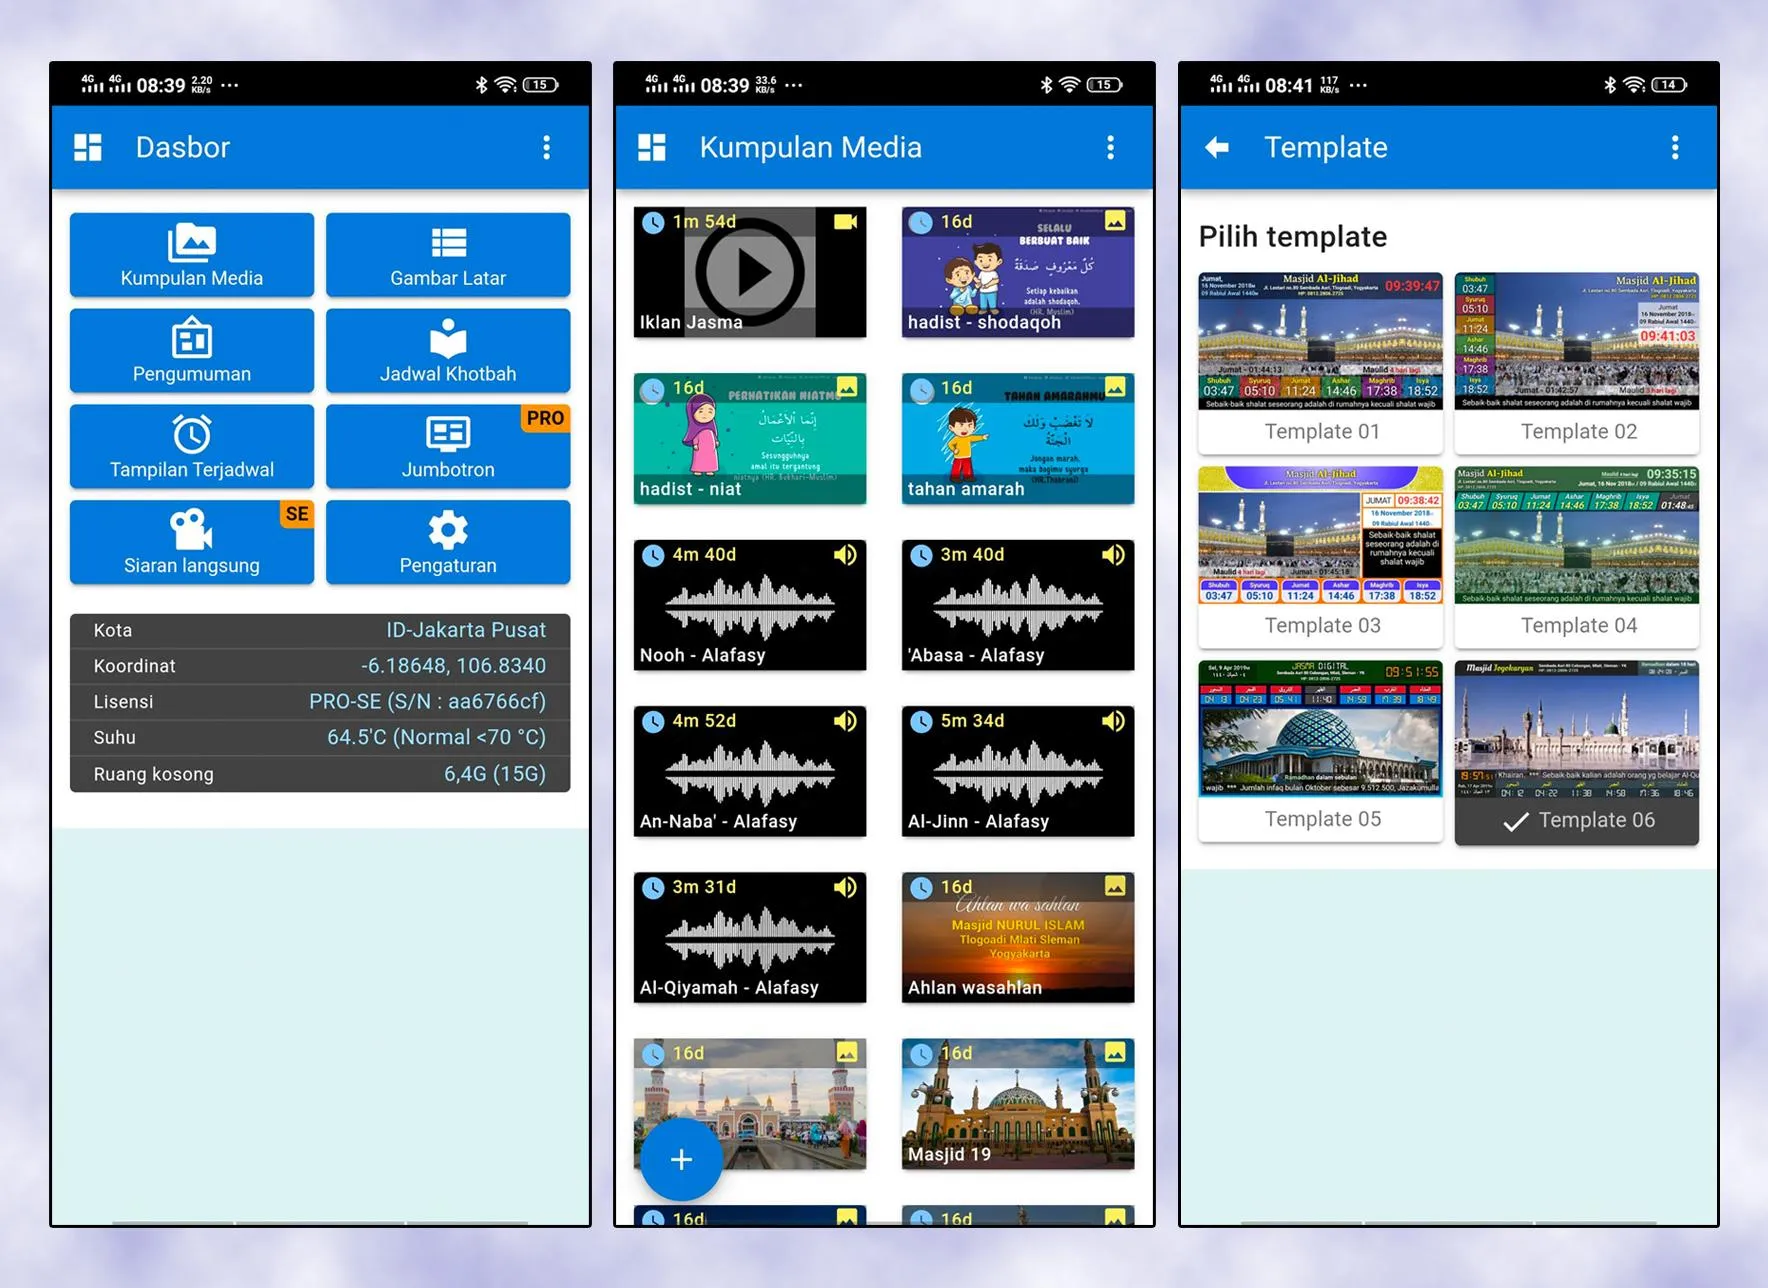This screenshot has height=1288, width=1768.
Task: Go back from the Template screen
Action: click(1217, 148)
